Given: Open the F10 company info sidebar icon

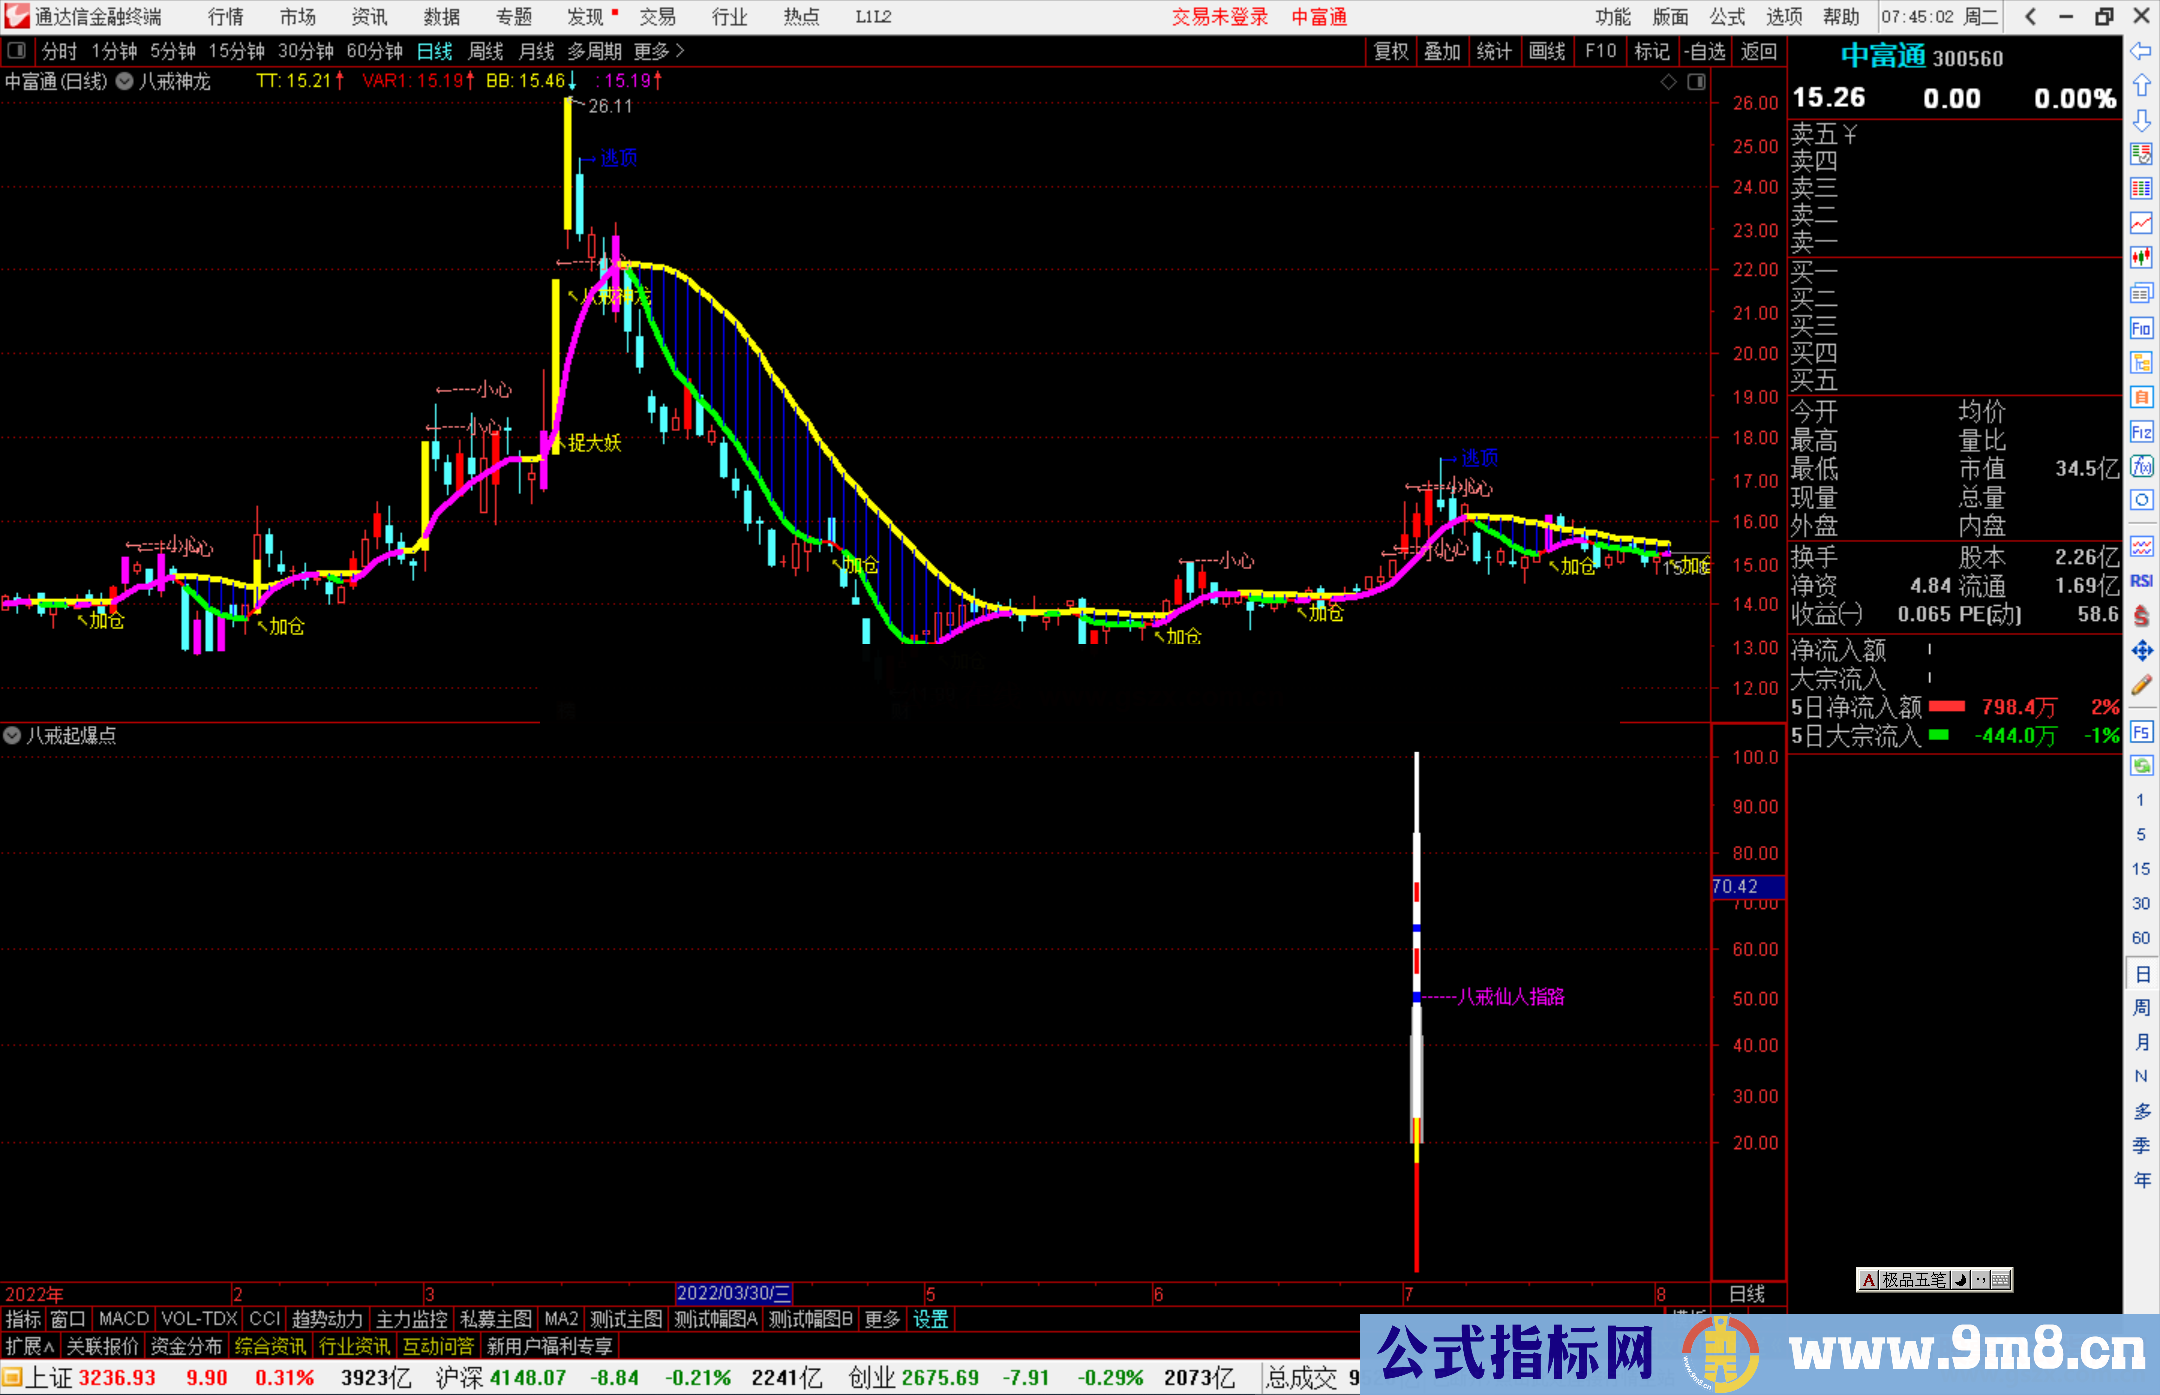Looking at the screenshot, I should click(x=2141, y=328).
